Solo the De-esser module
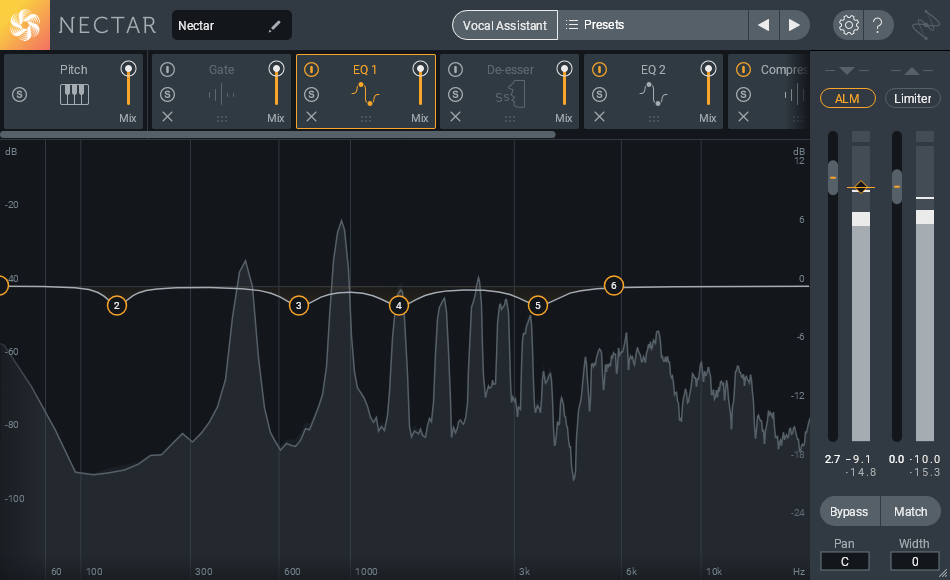Screen dimensions: 950x580 [456, 95]
